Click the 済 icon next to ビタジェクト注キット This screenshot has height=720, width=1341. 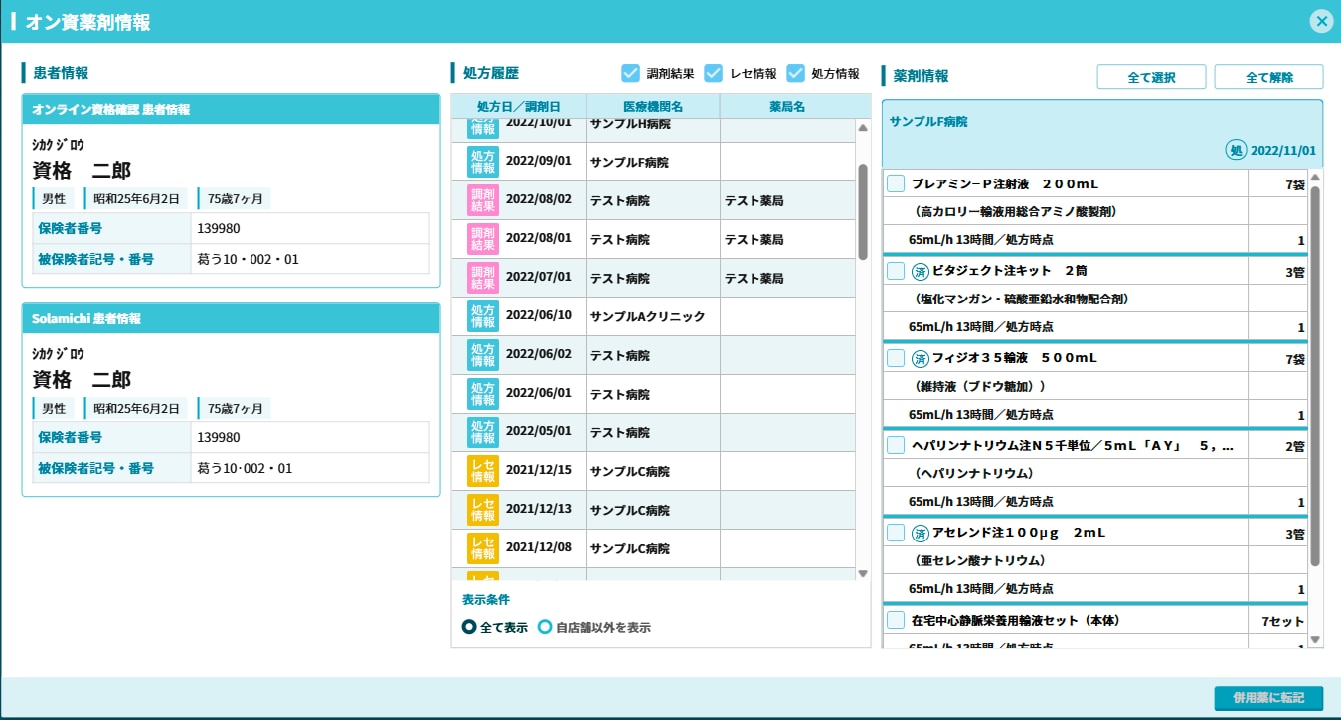tap(920, 271)
